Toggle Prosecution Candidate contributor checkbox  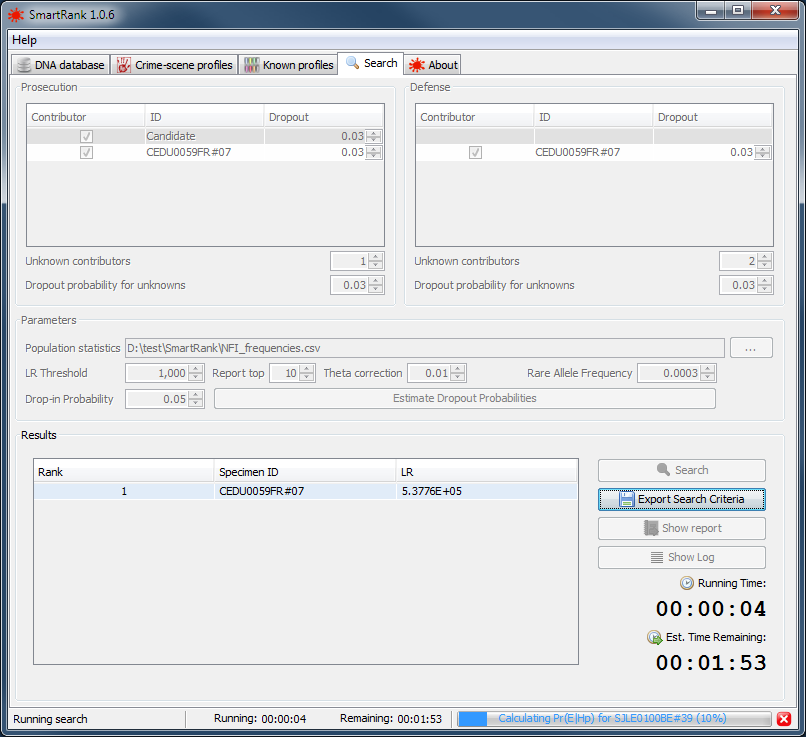(x=86, y=136)
